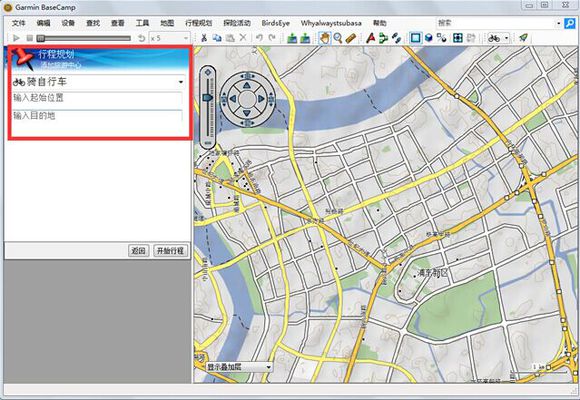Viewport: 580px width, 400px height.
Task: Click the playback loop/rewind icon
Action: pos(141,38)
